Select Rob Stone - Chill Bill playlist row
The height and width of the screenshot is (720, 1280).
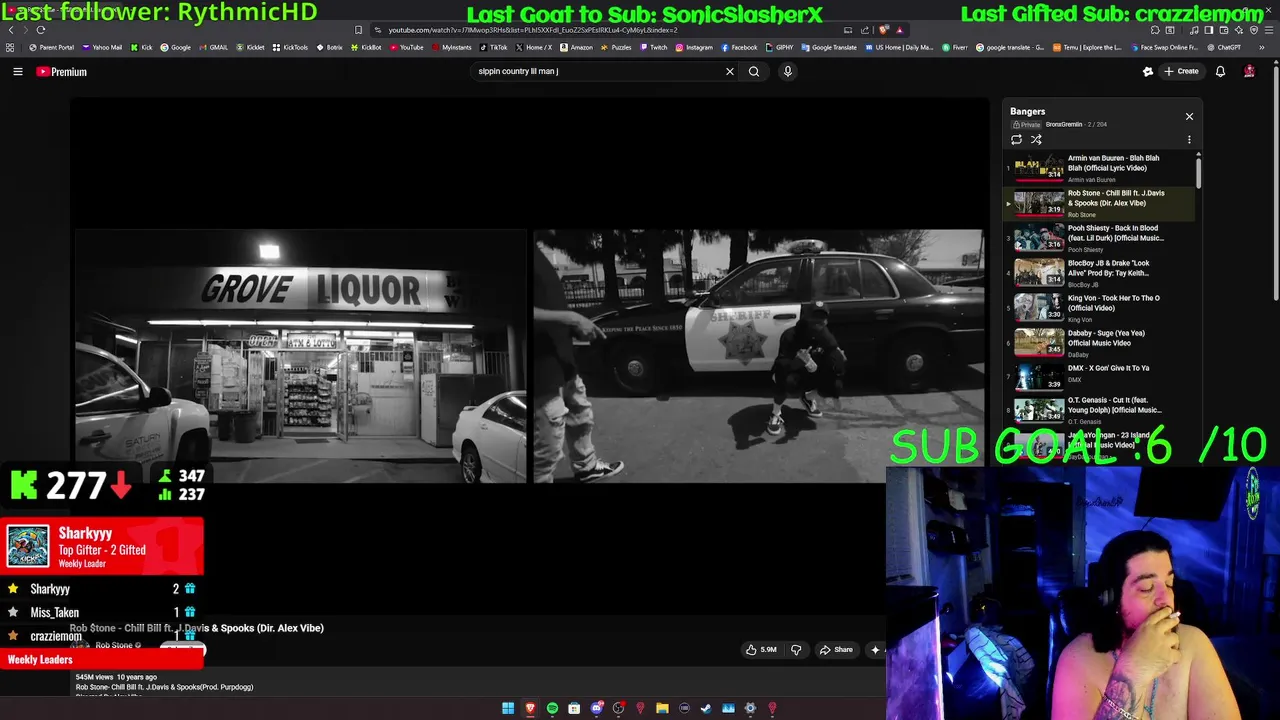1100,203
